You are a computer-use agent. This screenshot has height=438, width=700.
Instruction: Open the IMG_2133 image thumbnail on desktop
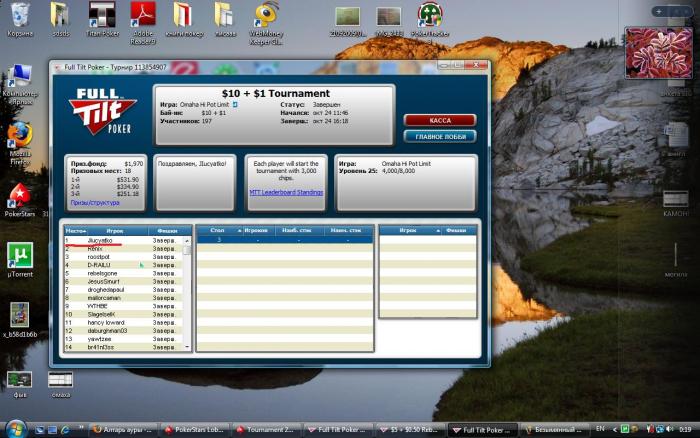(x=389, y=21)
